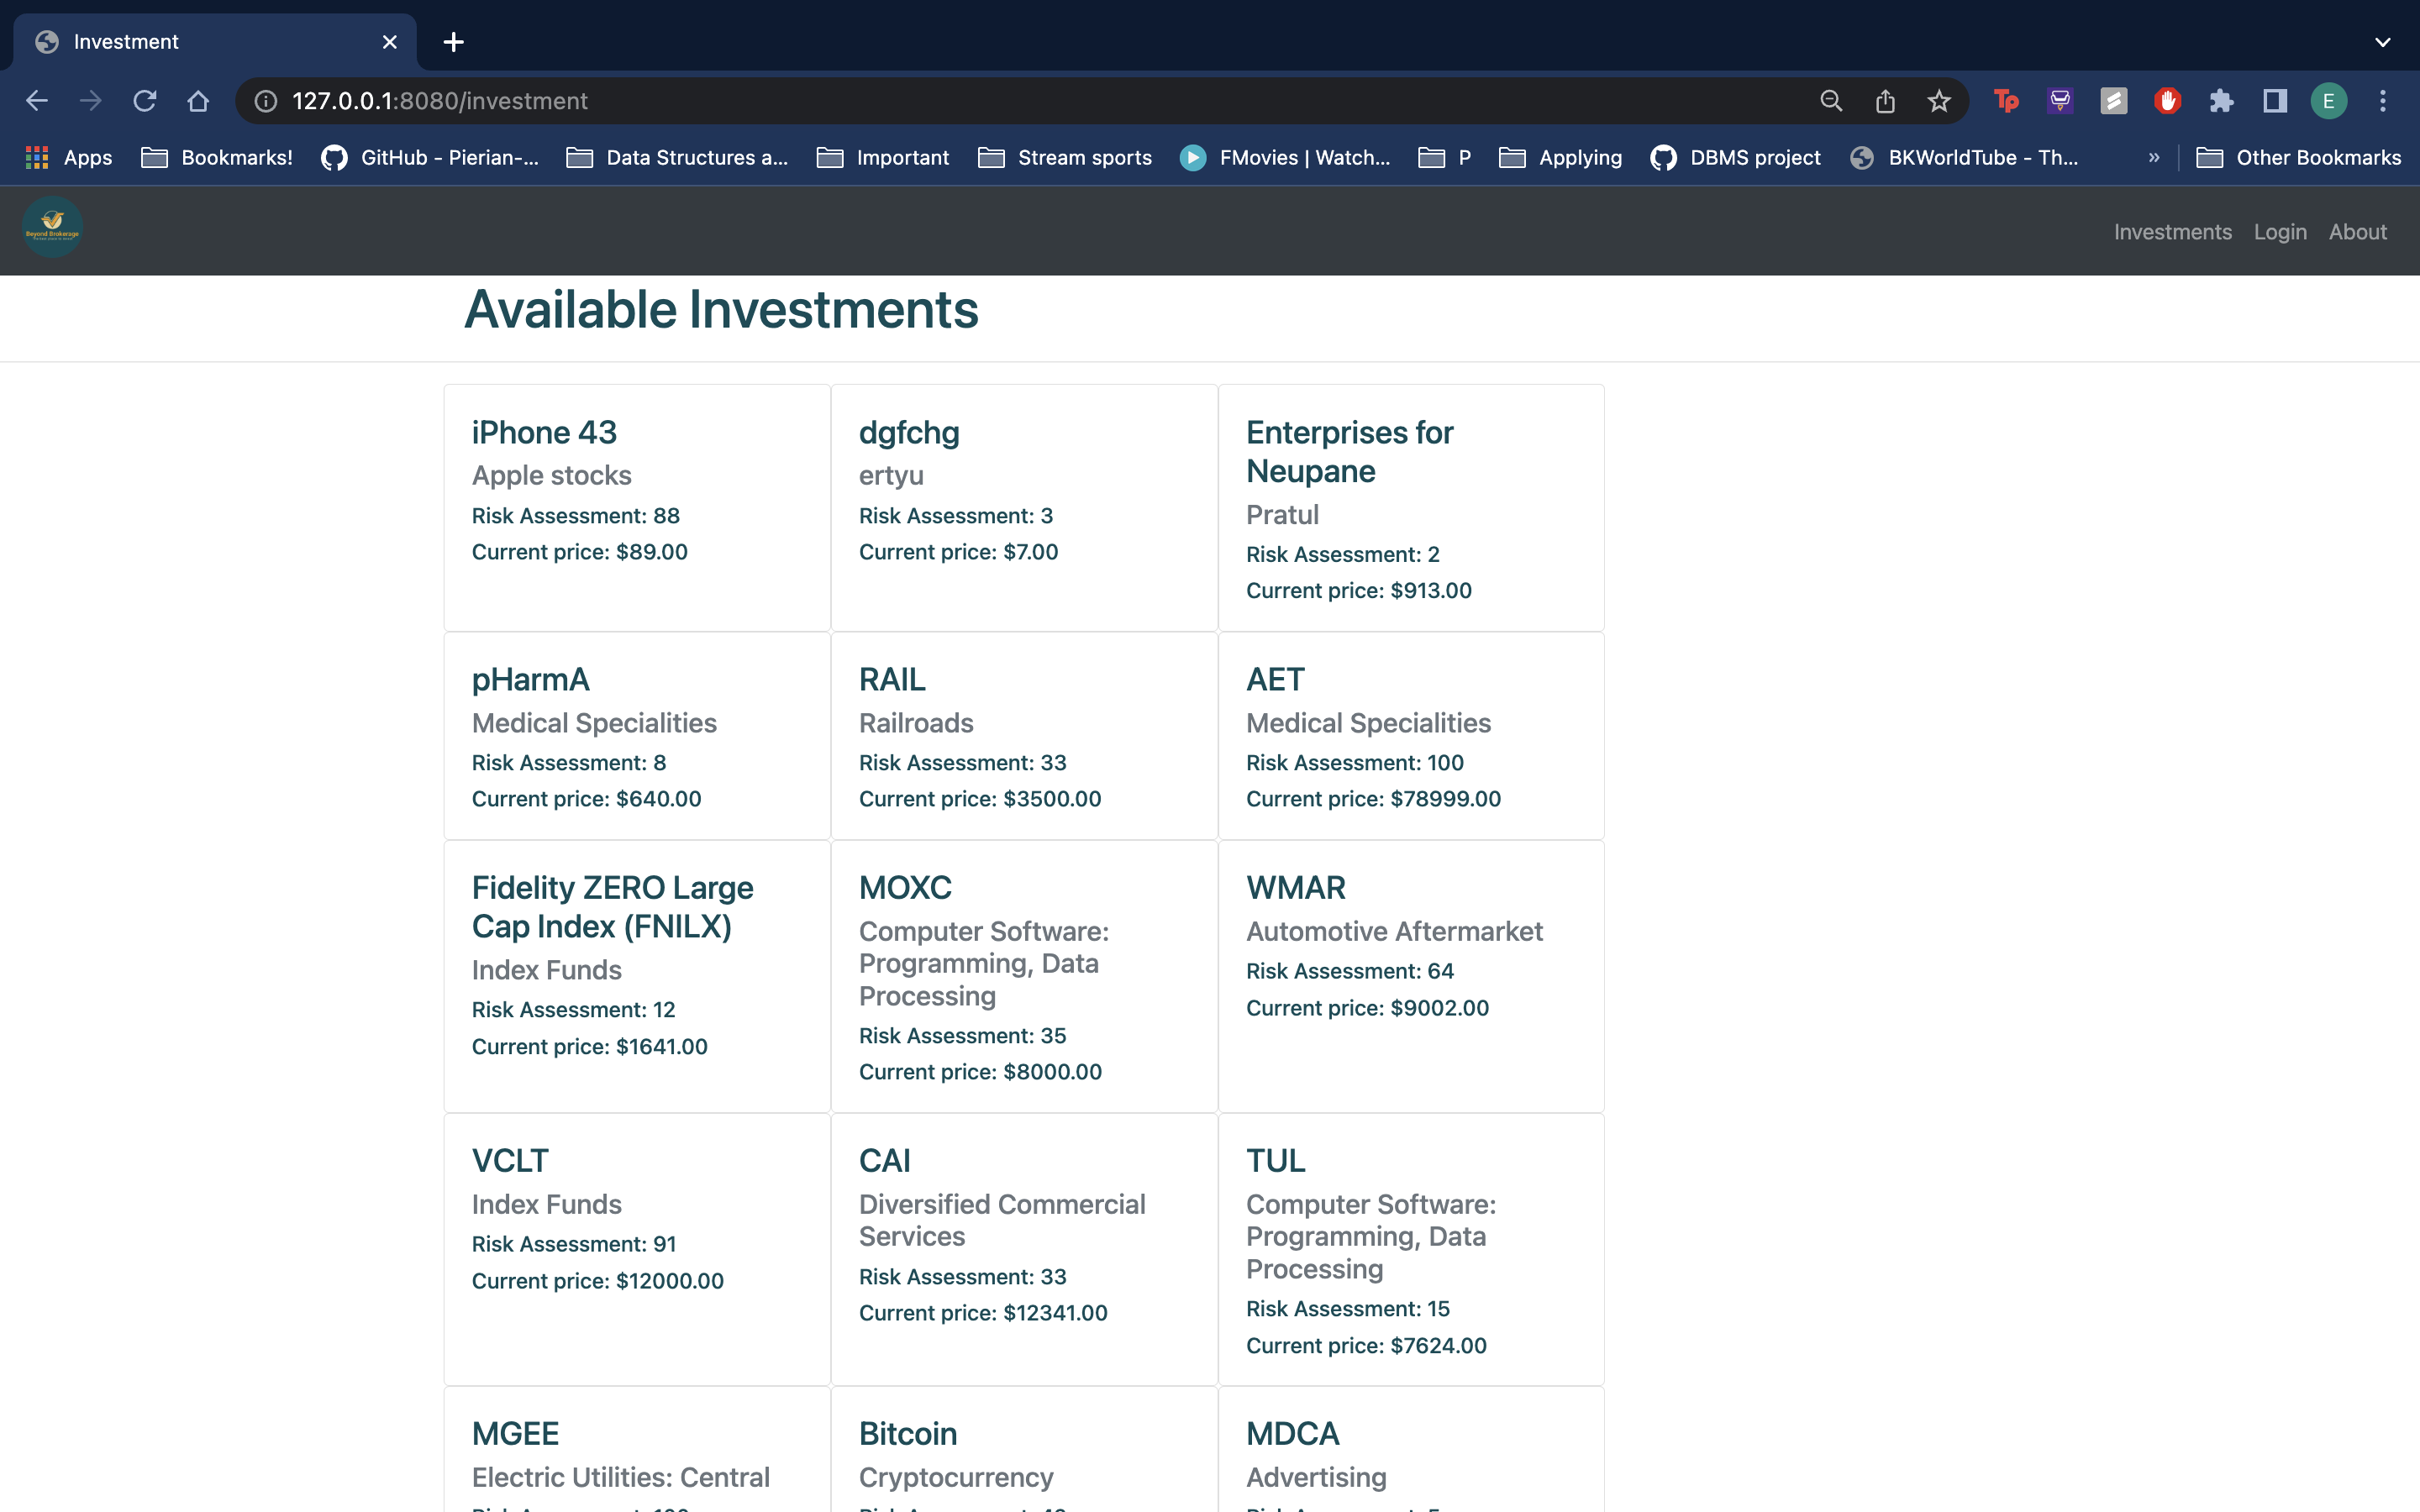Reload the current page
2420x1512 pixels.
point(145,101)
